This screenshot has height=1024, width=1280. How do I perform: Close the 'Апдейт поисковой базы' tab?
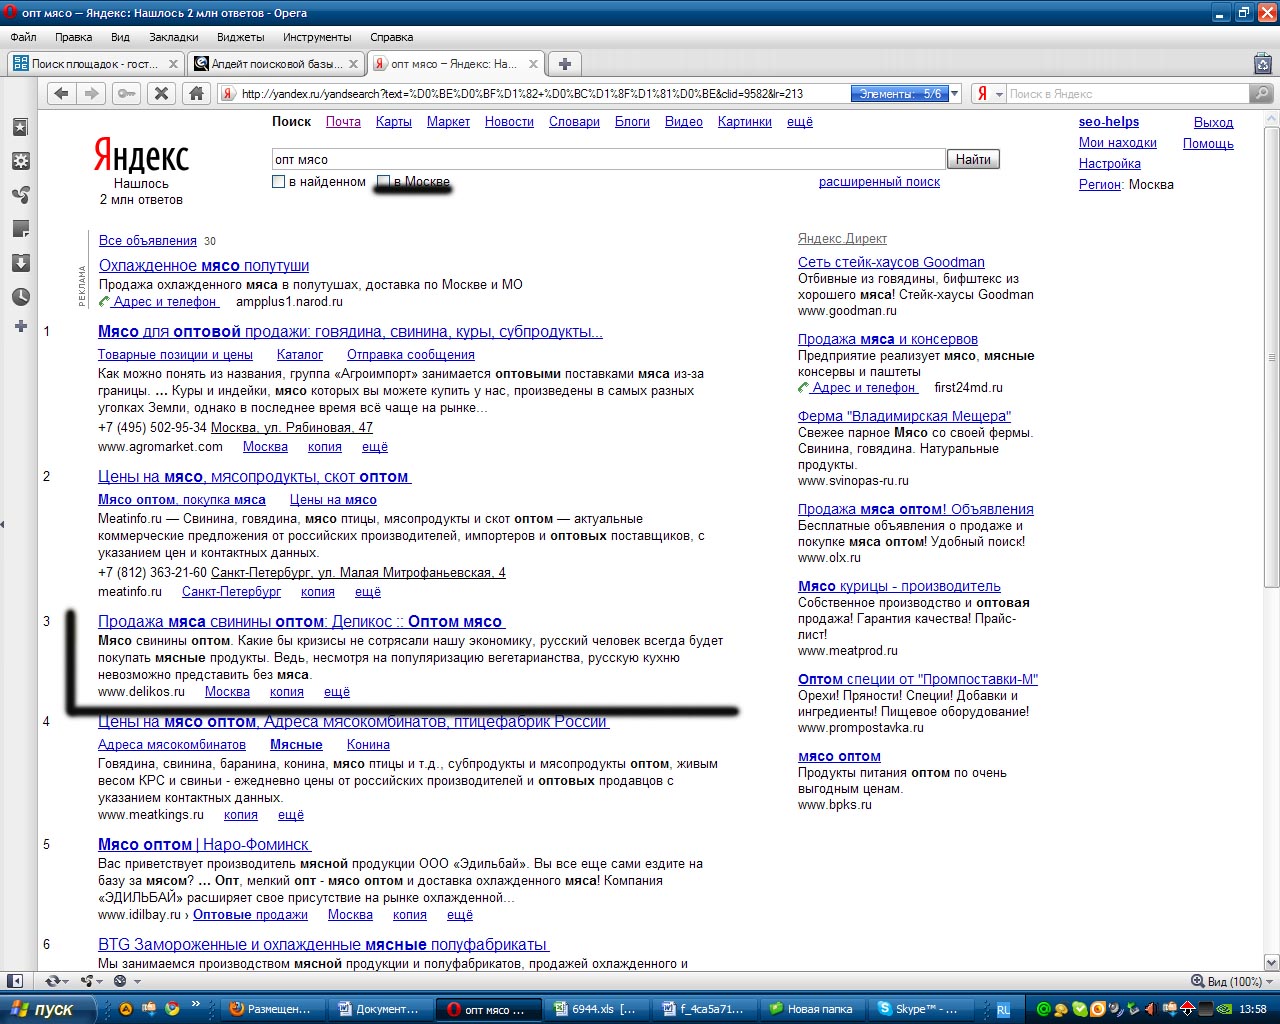pyautogui.click(x=353, y=64)
